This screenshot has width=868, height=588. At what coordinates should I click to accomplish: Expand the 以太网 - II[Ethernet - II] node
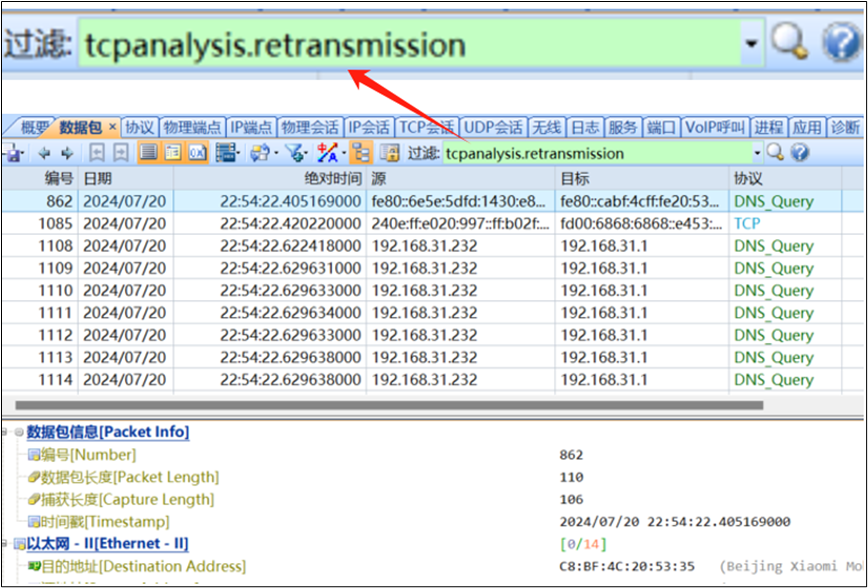coord(6,544)
